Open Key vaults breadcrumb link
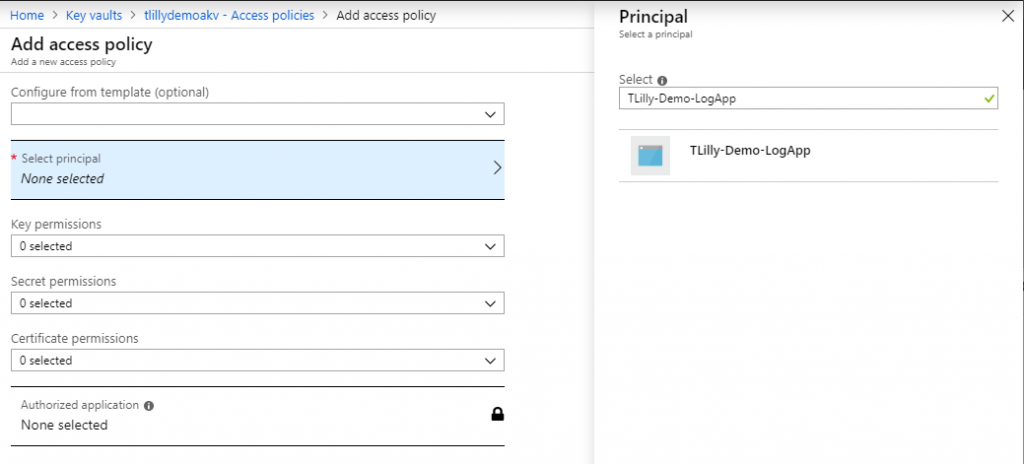The image size is (1024, 464). pyautogui.click(x=94, y=15)
